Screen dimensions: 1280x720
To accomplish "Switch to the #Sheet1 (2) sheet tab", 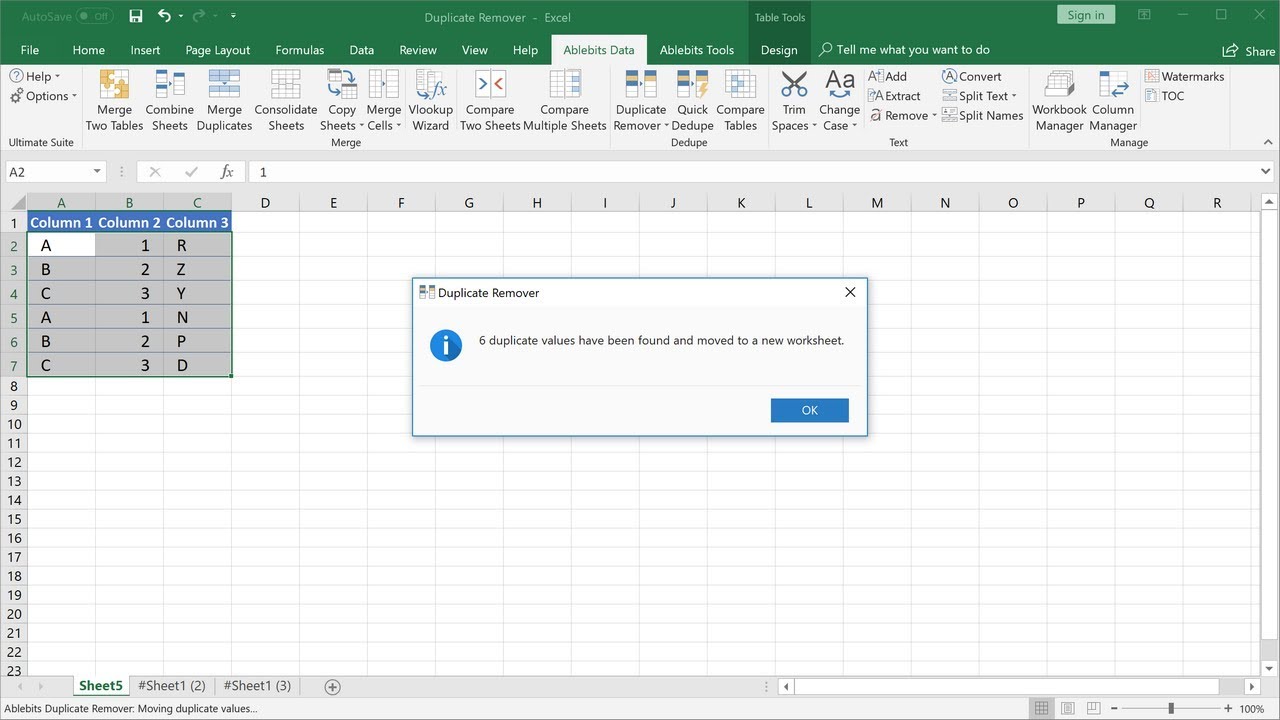I will click(x=172, y=686).
